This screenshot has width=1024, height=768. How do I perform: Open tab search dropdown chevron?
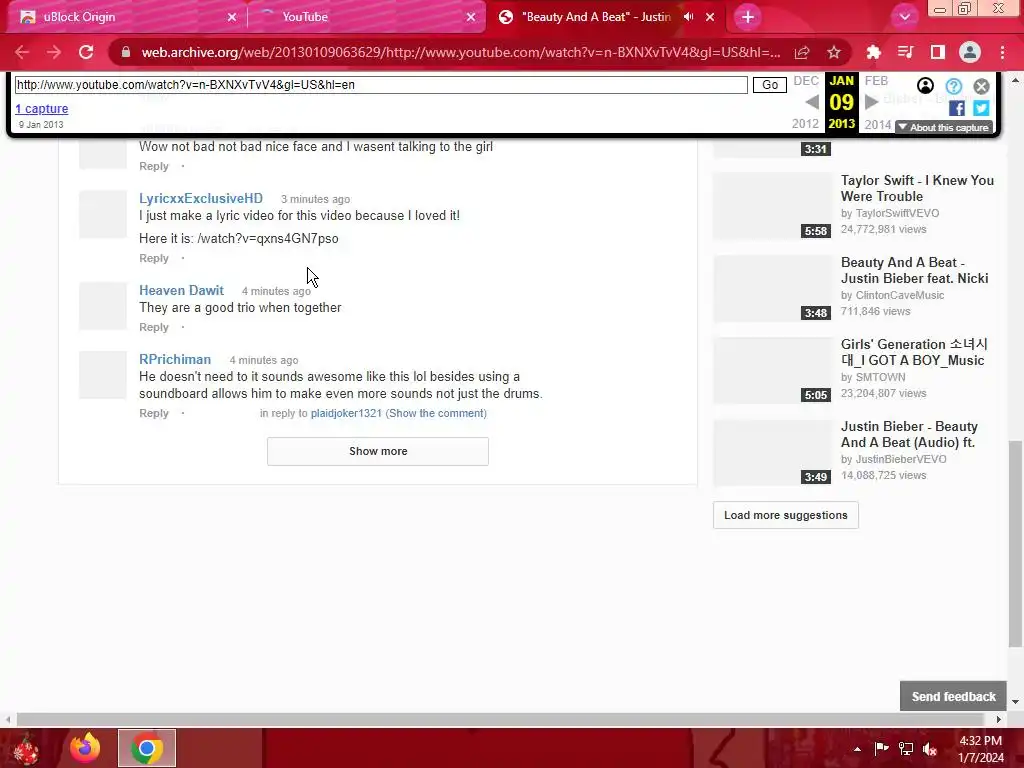[x=904, y=17]
